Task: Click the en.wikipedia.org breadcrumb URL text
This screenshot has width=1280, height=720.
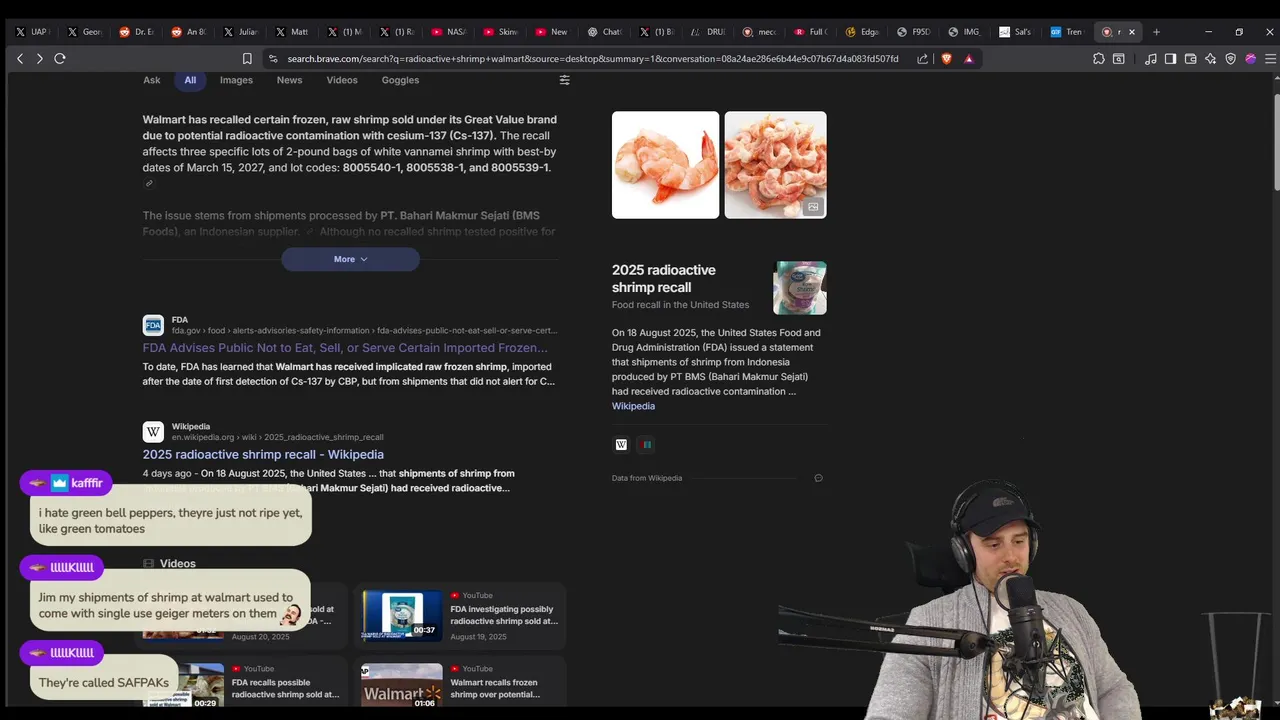Action: [277, 437]
